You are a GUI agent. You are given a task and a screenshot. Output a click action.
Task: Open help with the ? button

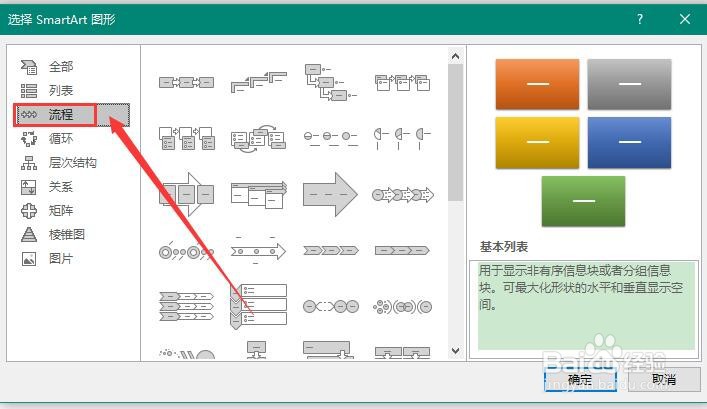(x=640, y=19)
